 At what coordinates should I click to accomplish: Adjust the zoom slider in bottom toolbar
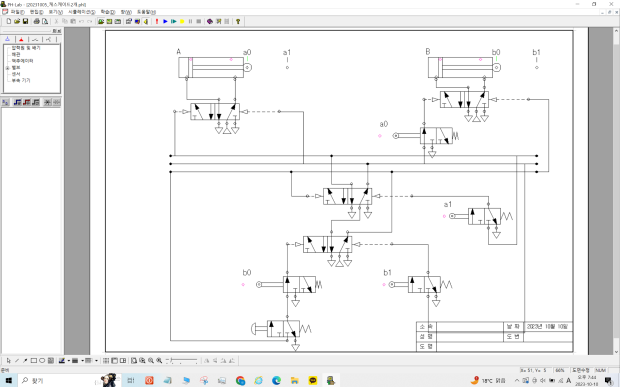pos(181,361)
